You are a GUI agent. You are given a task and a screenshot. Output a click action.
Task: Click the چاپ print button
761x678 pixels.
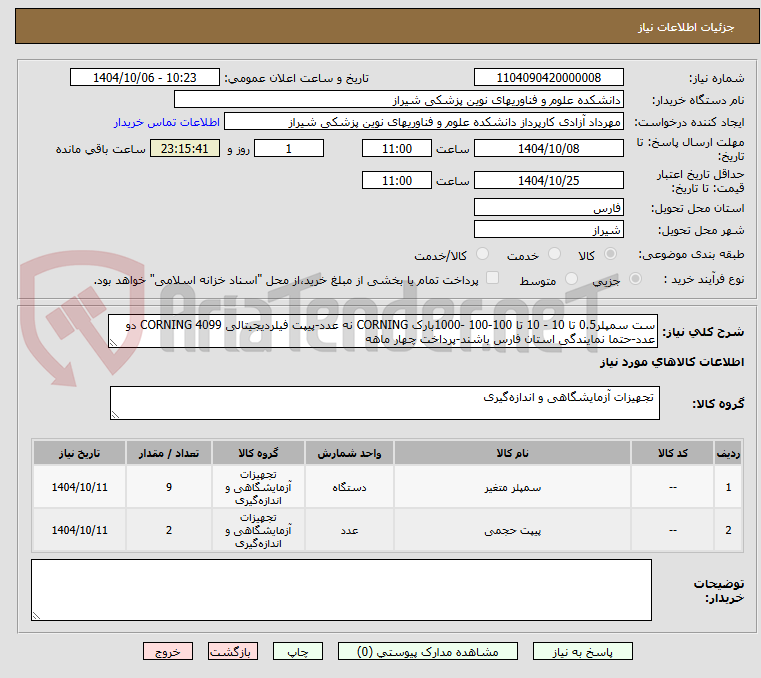pyautogui.click(x=298, y=651)
